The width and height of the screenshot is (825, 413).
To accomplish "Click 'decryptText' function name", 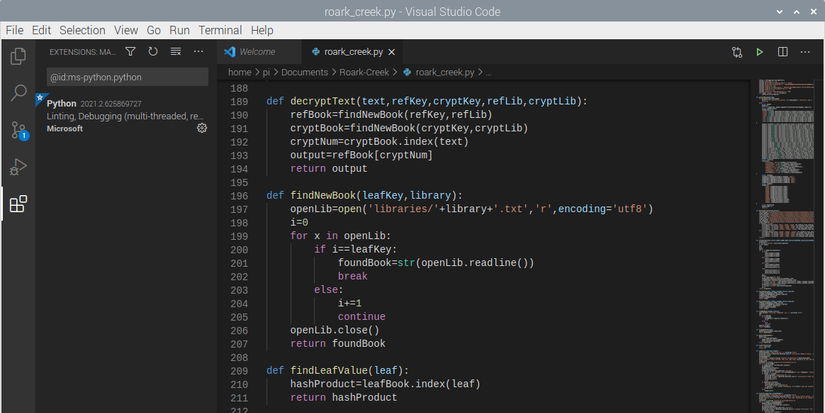I will pos(323,102).
